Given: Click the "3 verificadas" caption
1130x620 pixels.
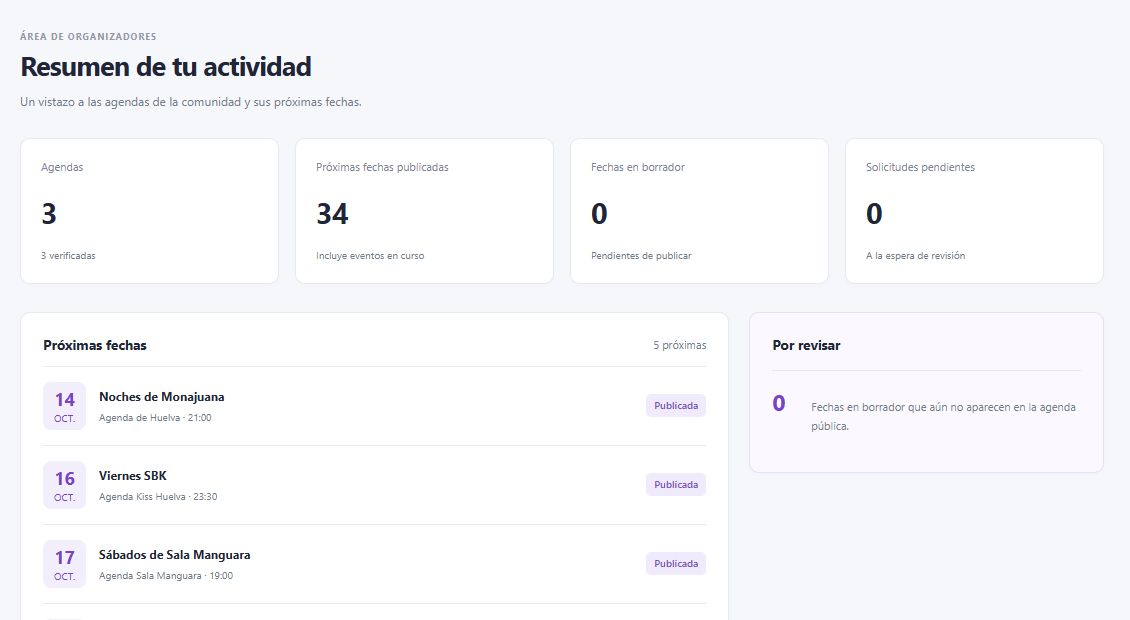Looking at the screenshot, I should (68, 256).
